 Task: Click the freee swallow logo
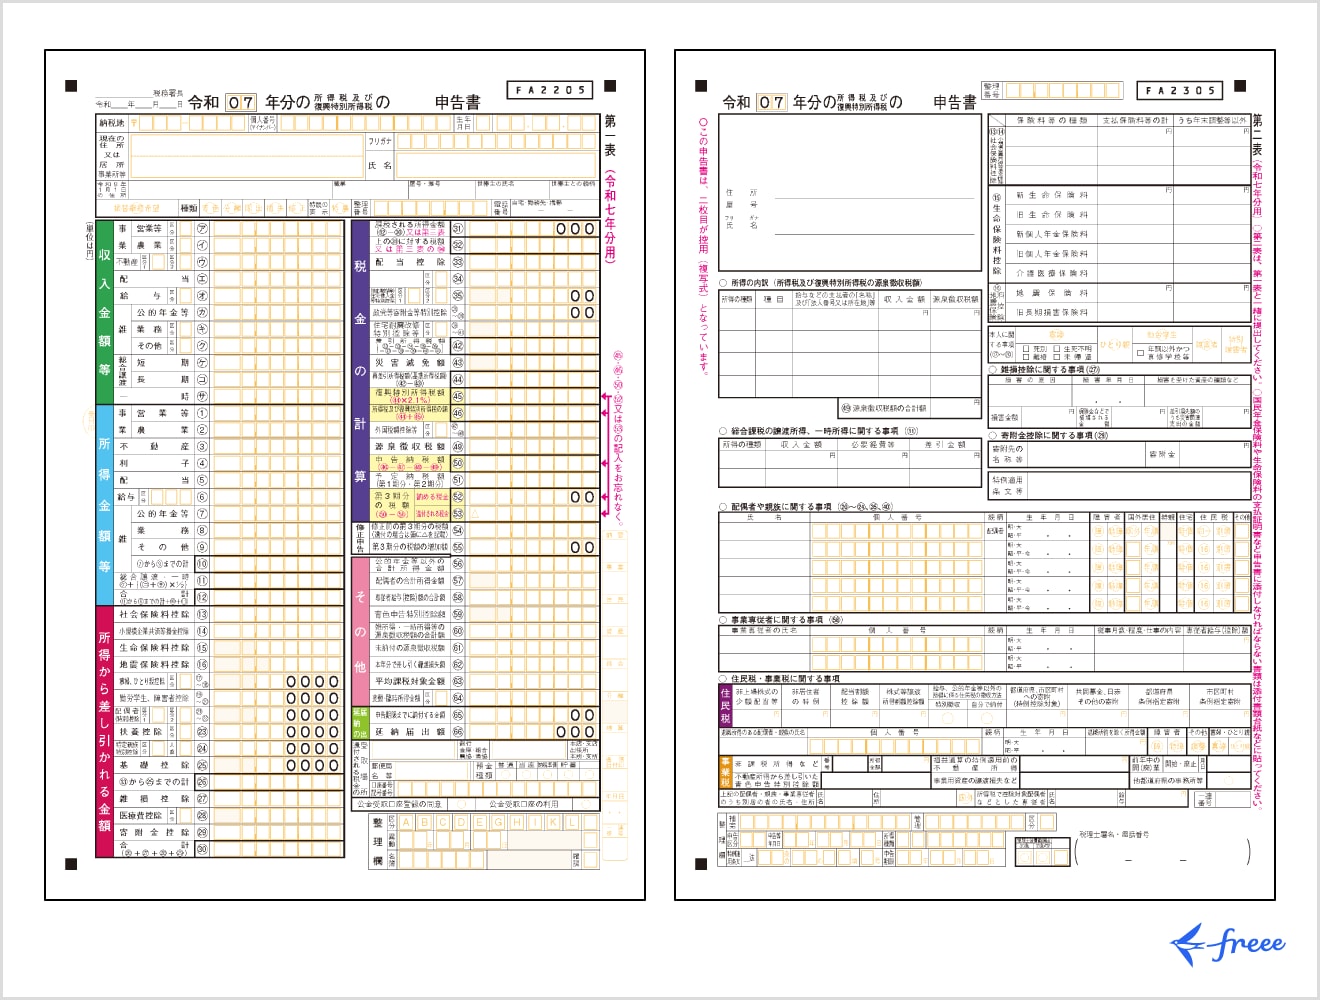(x=1227, y=944)
